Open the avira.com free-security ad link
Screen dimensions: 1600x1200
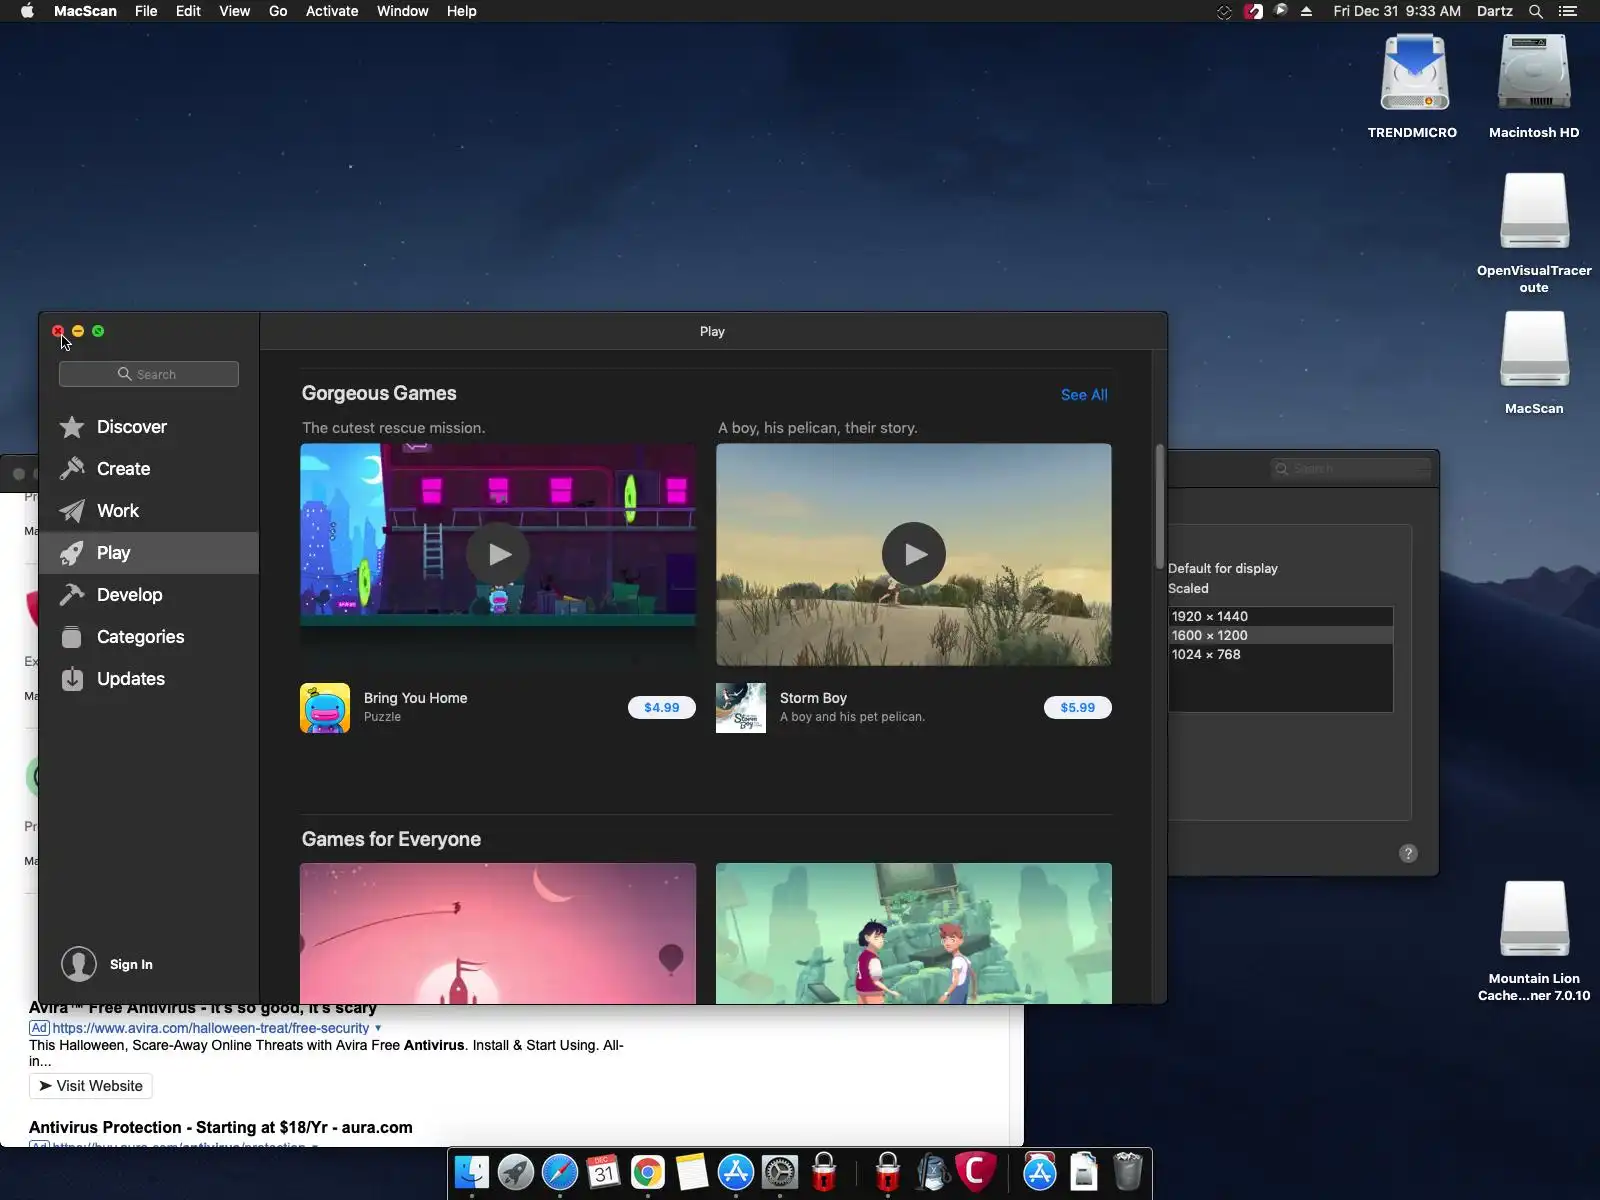[211, 1028]
